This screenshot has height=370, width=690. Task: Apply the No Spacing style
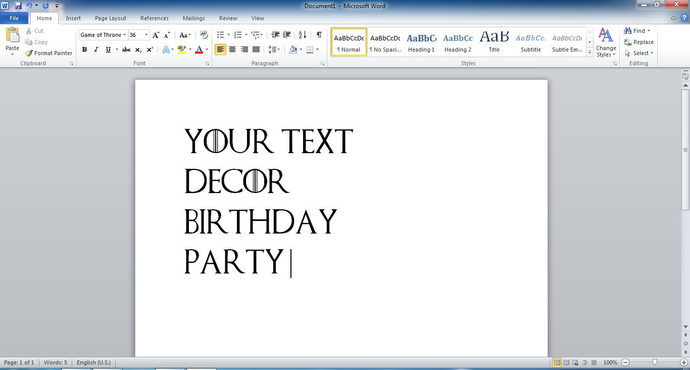click(385, 42)
